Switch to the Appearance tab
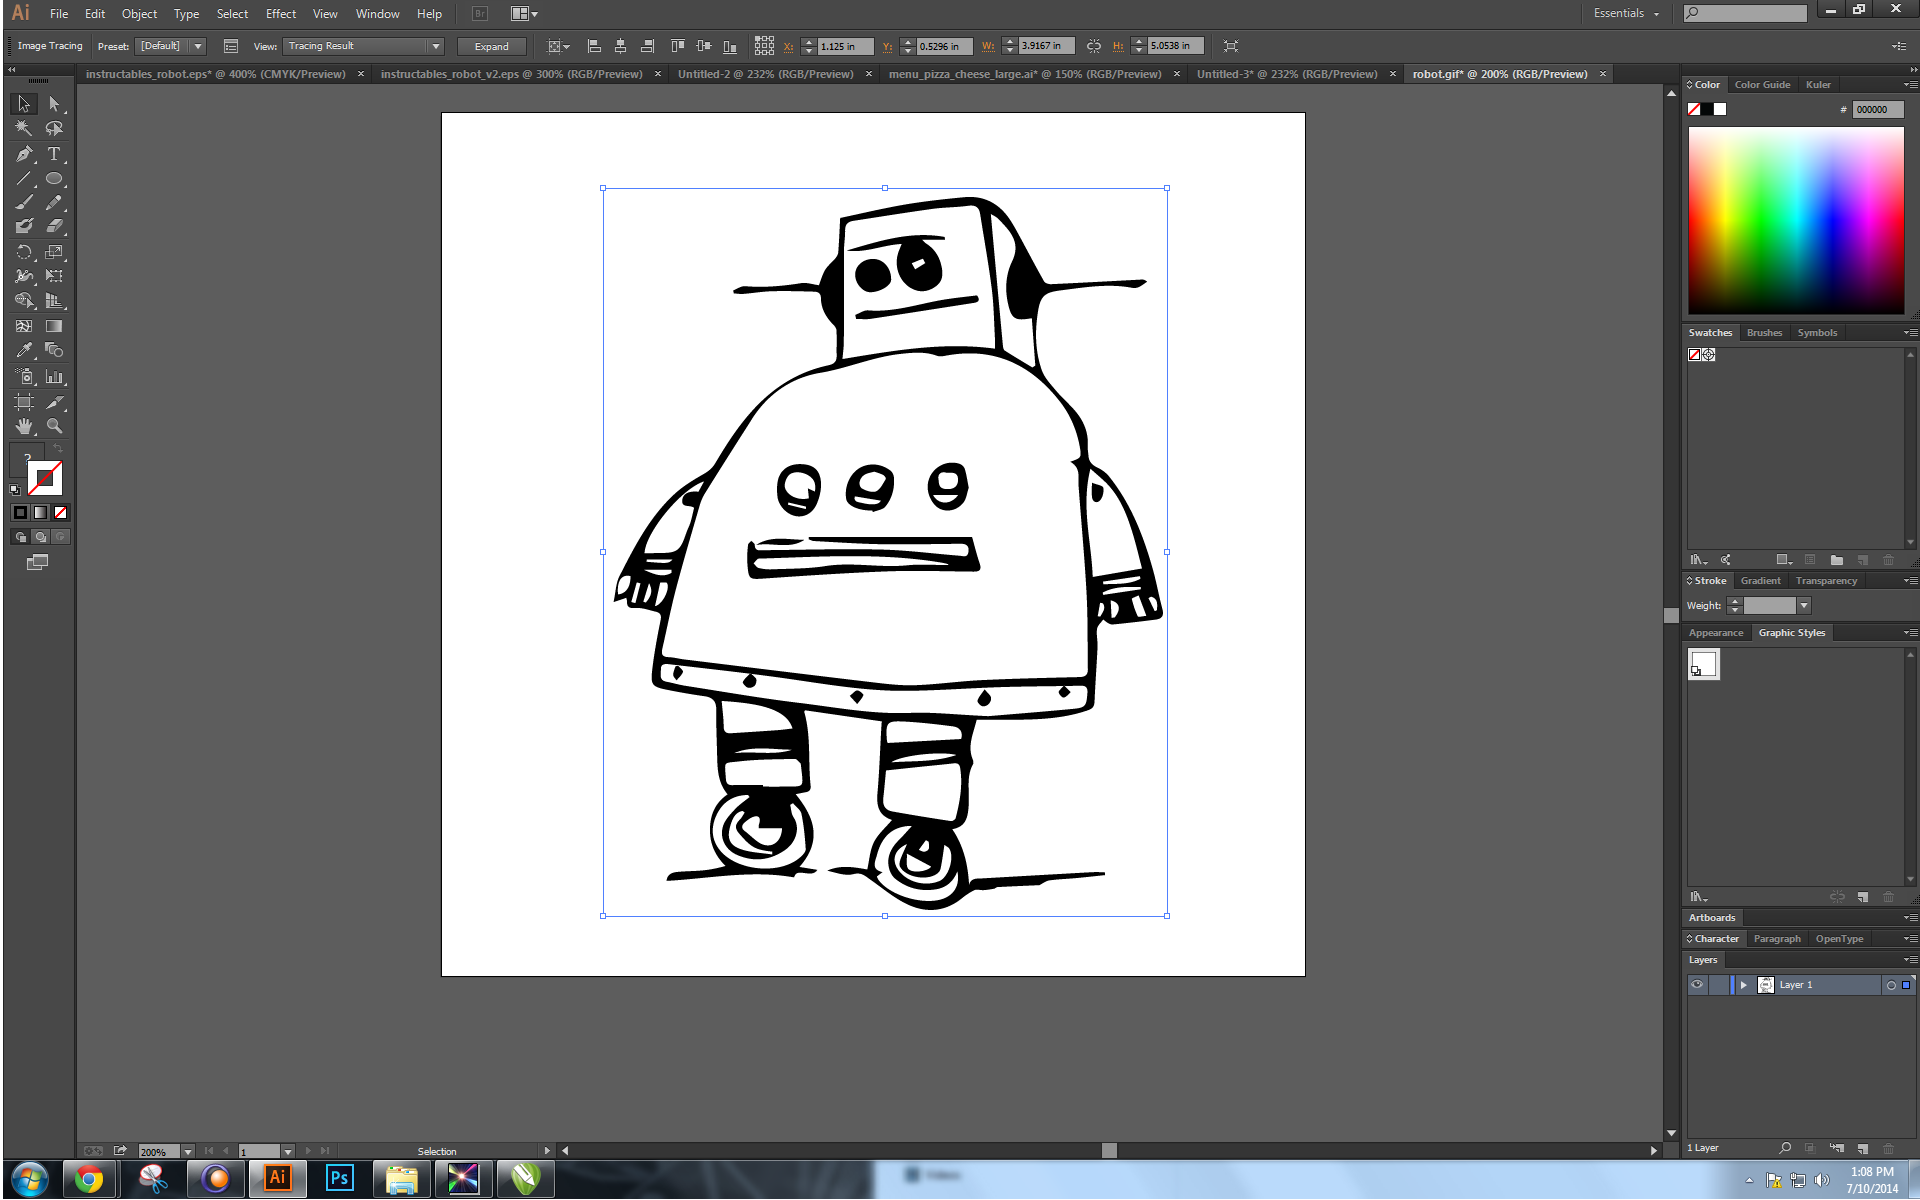Viewport: 1920px width, 1200px height. point(1715,633)
